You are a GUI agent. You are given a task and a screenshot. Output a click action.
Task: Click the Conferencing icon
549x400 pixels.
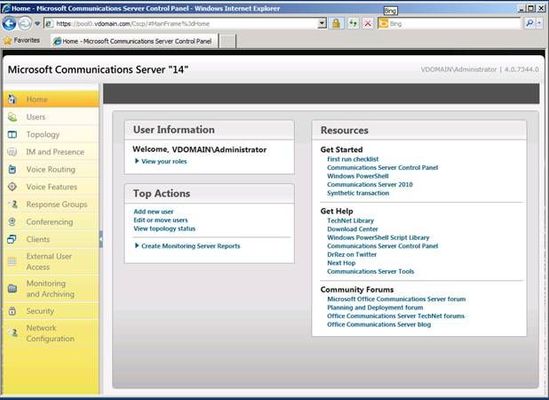[x=12, y=222]
